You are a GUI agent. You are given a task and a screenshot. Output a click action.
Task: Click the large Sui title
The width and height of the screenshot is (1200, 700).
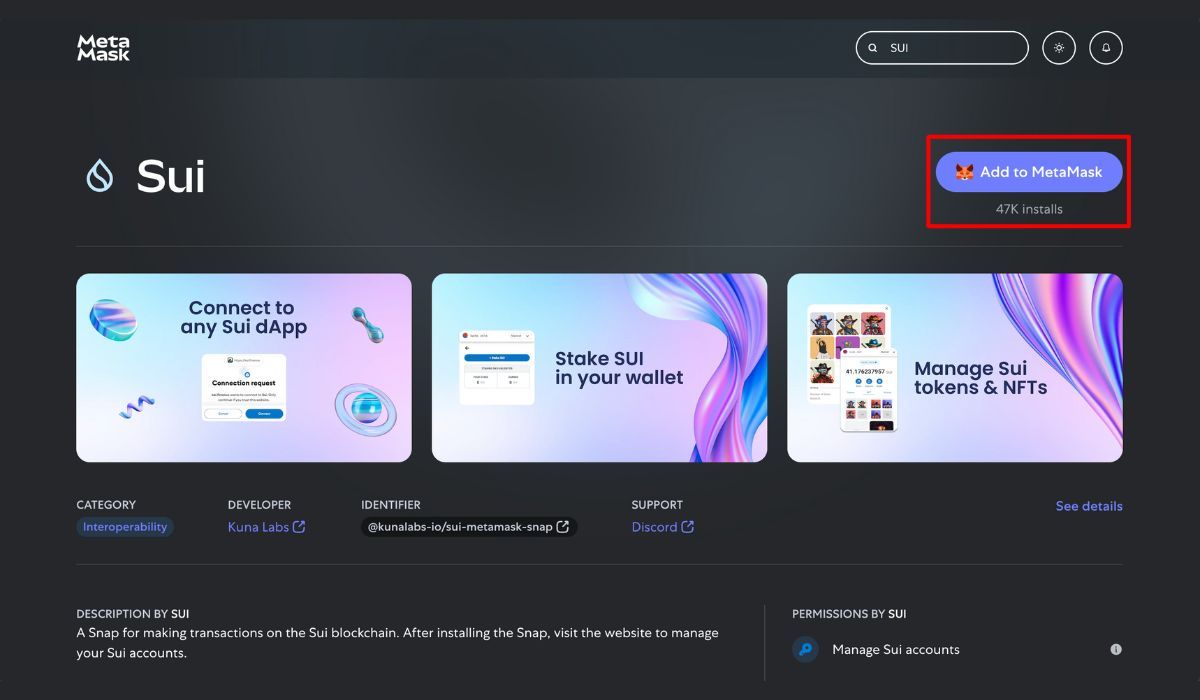(171, 177)
